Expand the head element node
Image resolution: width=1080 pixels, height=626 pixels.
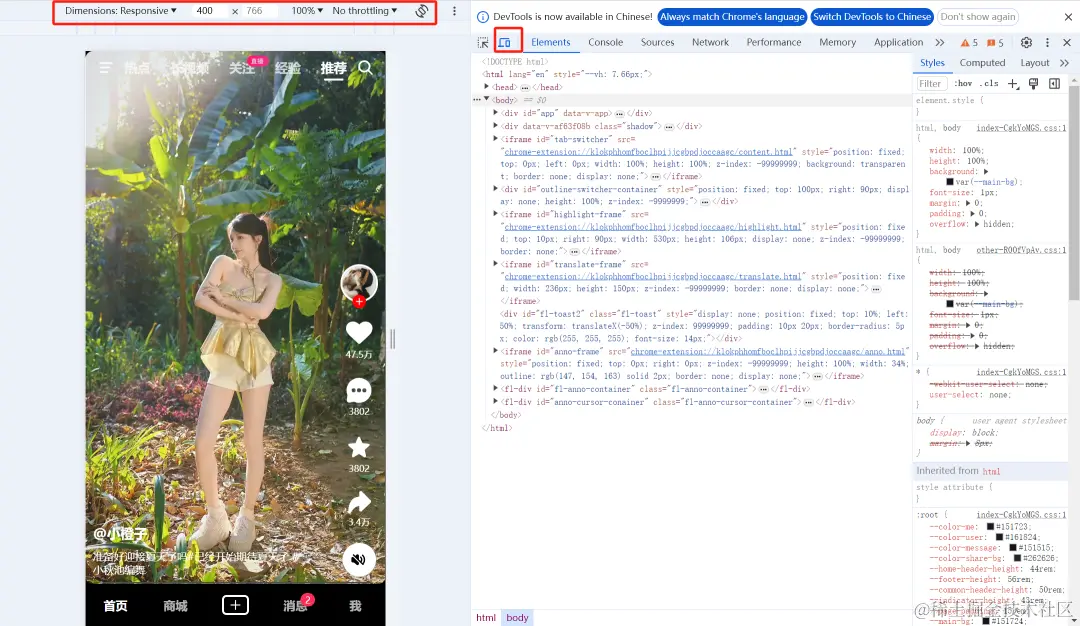(486, 87)
